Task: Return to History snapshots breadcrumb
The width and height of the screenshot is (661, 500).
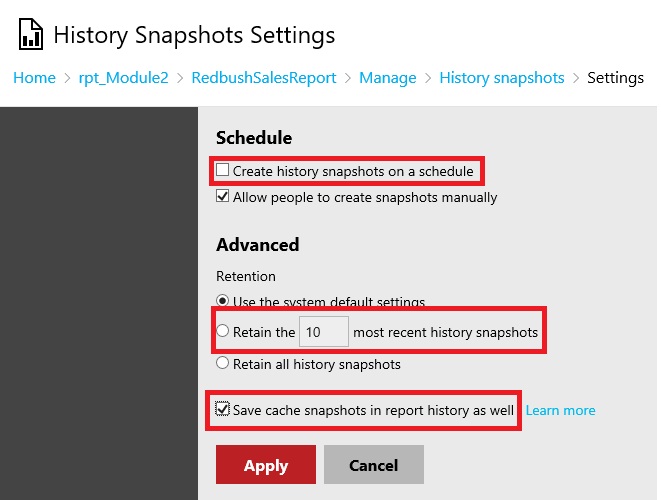Action: point(502,77)
